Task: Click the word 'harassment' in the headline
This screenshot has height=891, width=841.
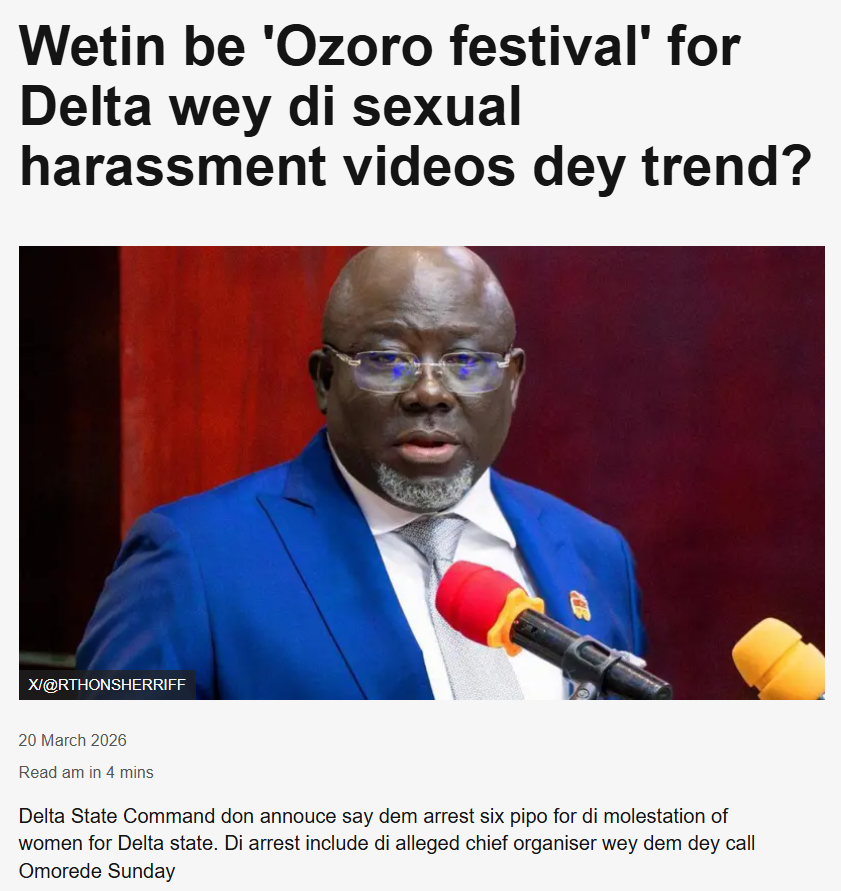Action: point(173,166)
